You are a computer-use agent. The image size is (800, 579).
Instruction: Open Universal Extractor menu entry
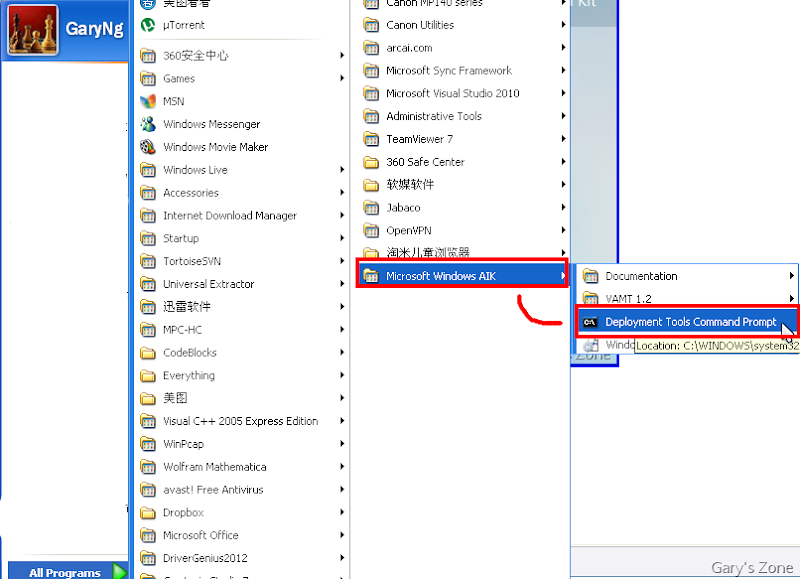[242, 284]
